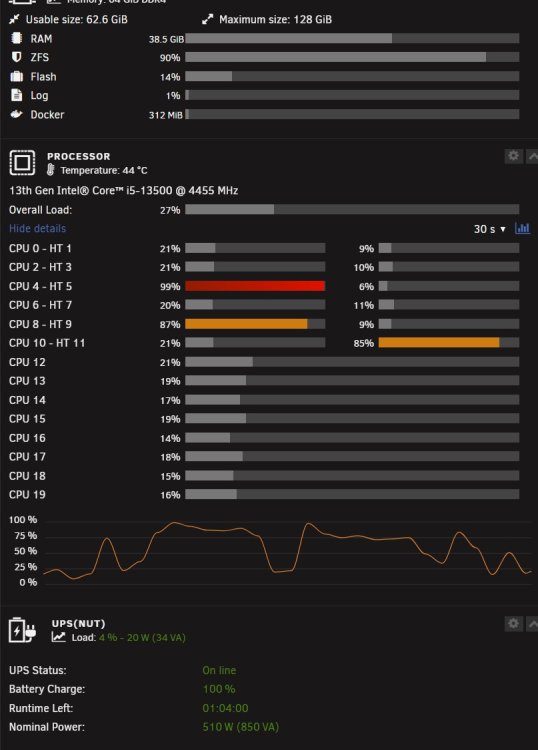Click the CPU load history graph
This screenshot has width=538, height=750.
pyautogui.click(x=287, y=551)
